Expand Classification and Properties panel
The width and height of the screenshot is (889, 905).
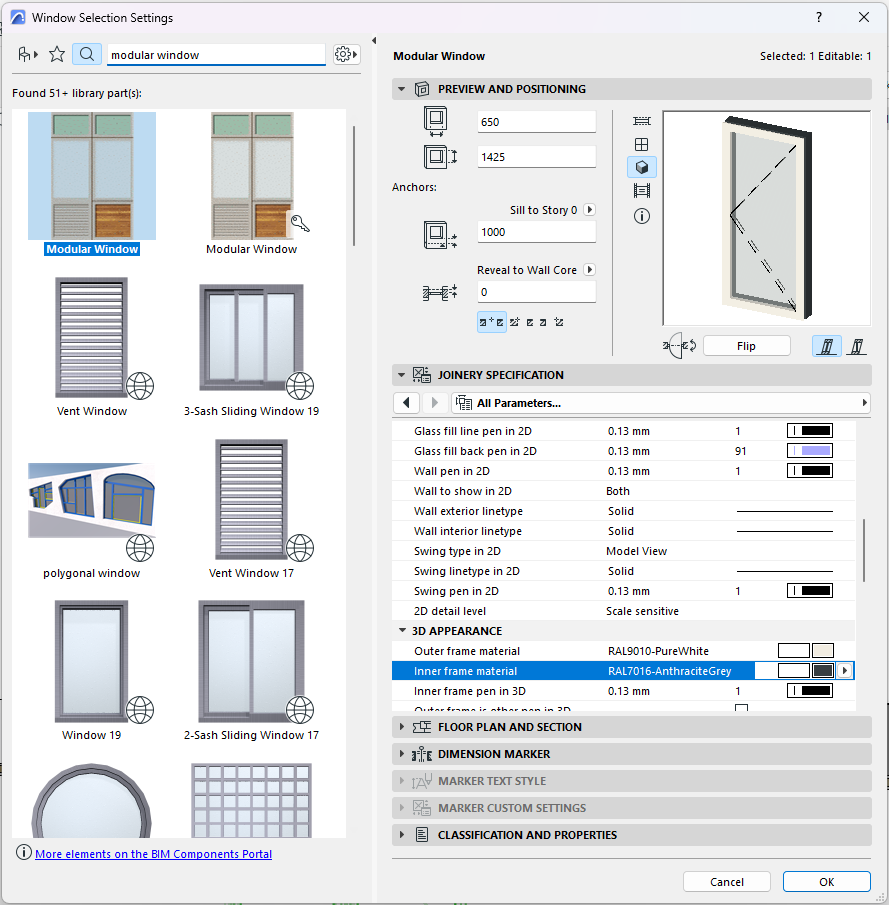[402, 835]
